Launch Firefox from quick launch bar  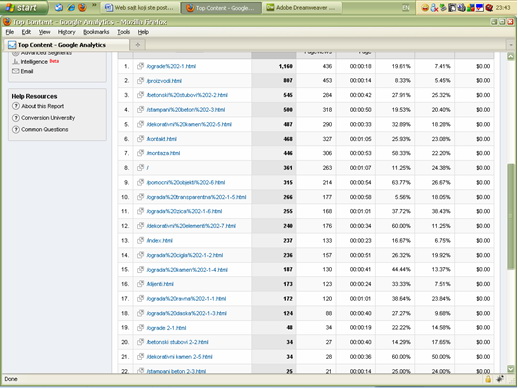pos(82,8)
